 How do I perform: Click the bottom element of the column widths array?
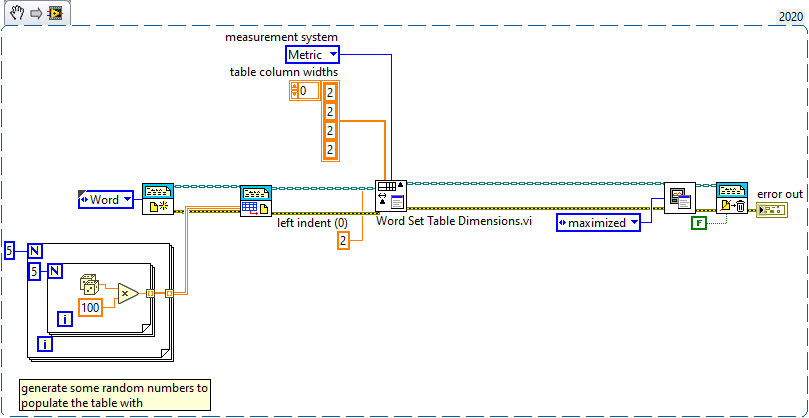tap(330, 150)
